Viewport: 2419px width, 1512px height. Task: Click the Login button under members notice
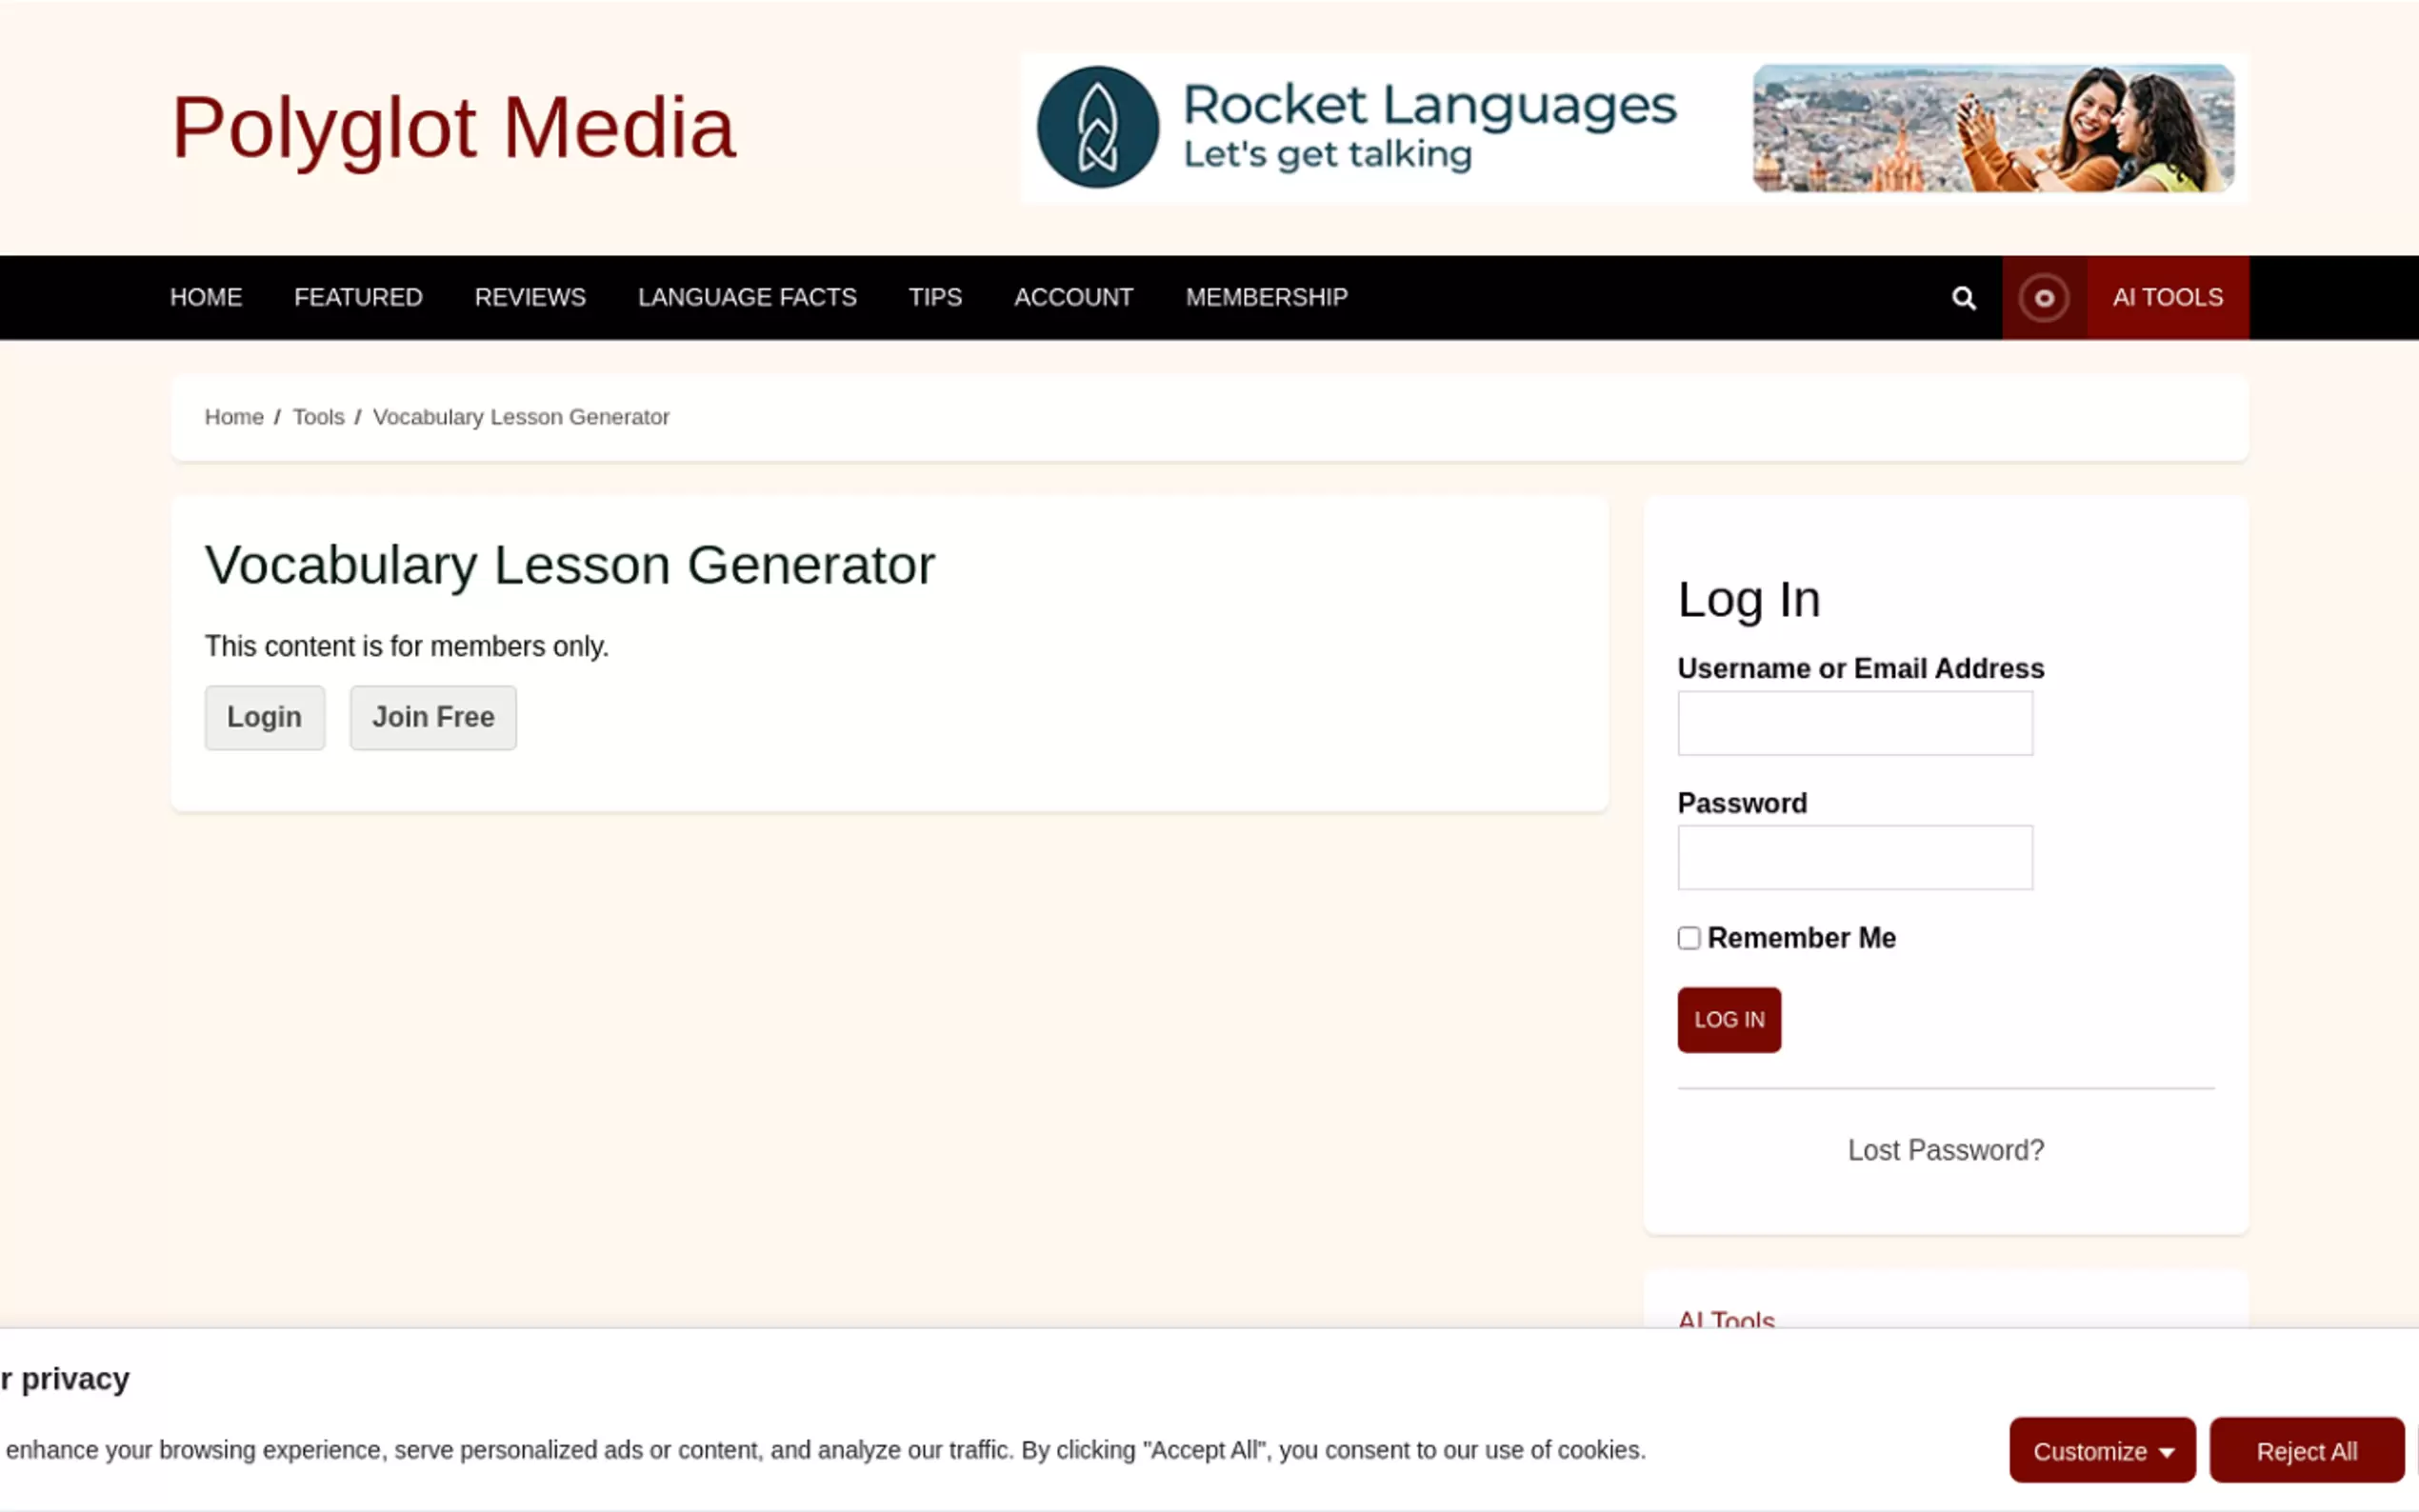point(264,717)
